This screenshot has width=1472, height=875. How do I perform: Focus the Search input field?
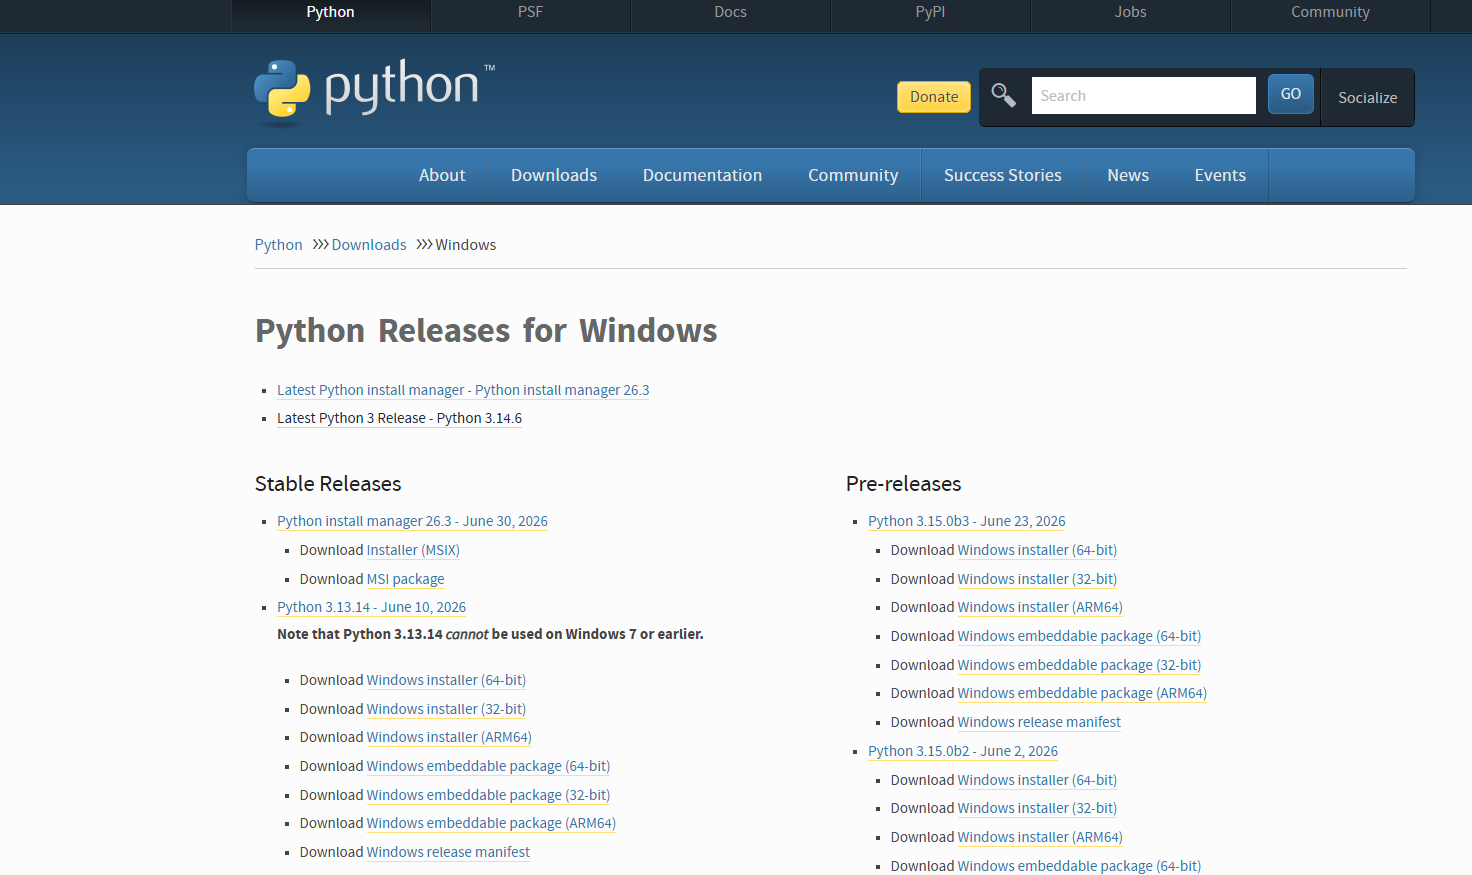[1143, 96]
